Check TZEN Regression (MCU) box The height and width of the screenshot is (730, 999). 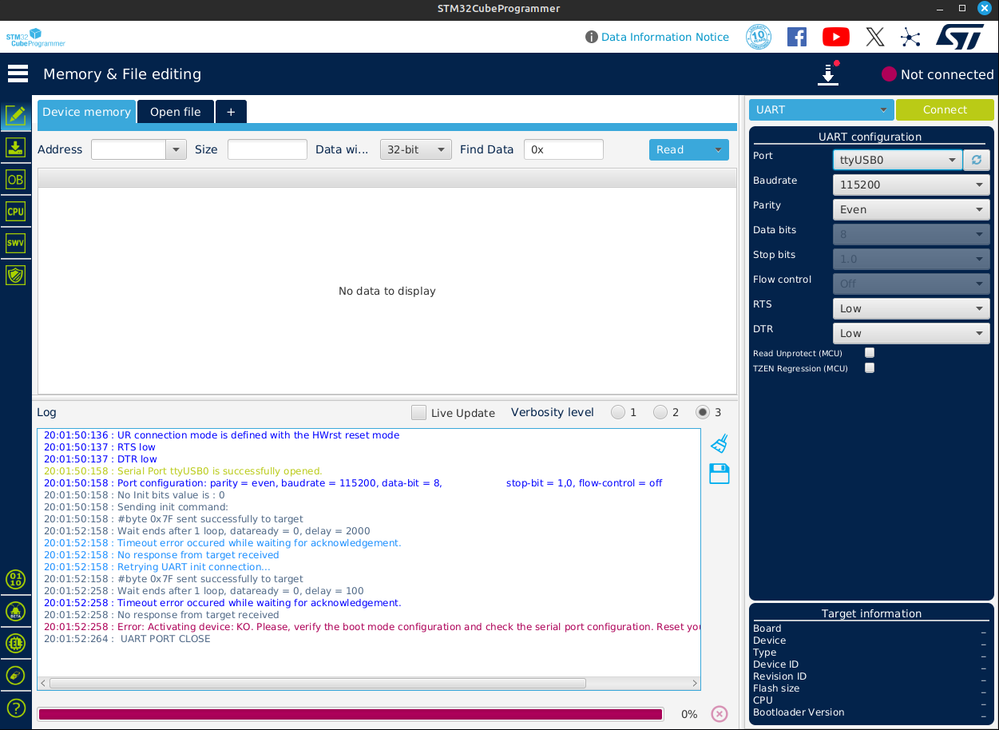870,368
